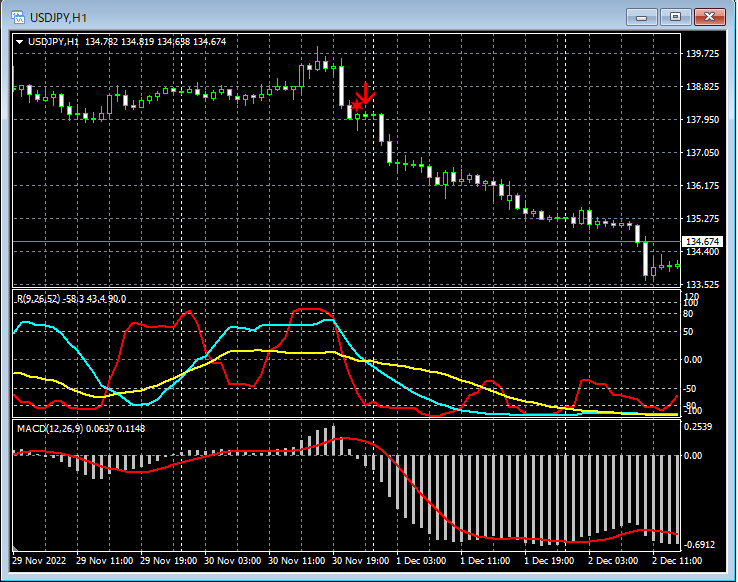Click the USDJPY,H1 chart window icon
The height and width of the screenshot is (582, 738).
tap(18, 17)
